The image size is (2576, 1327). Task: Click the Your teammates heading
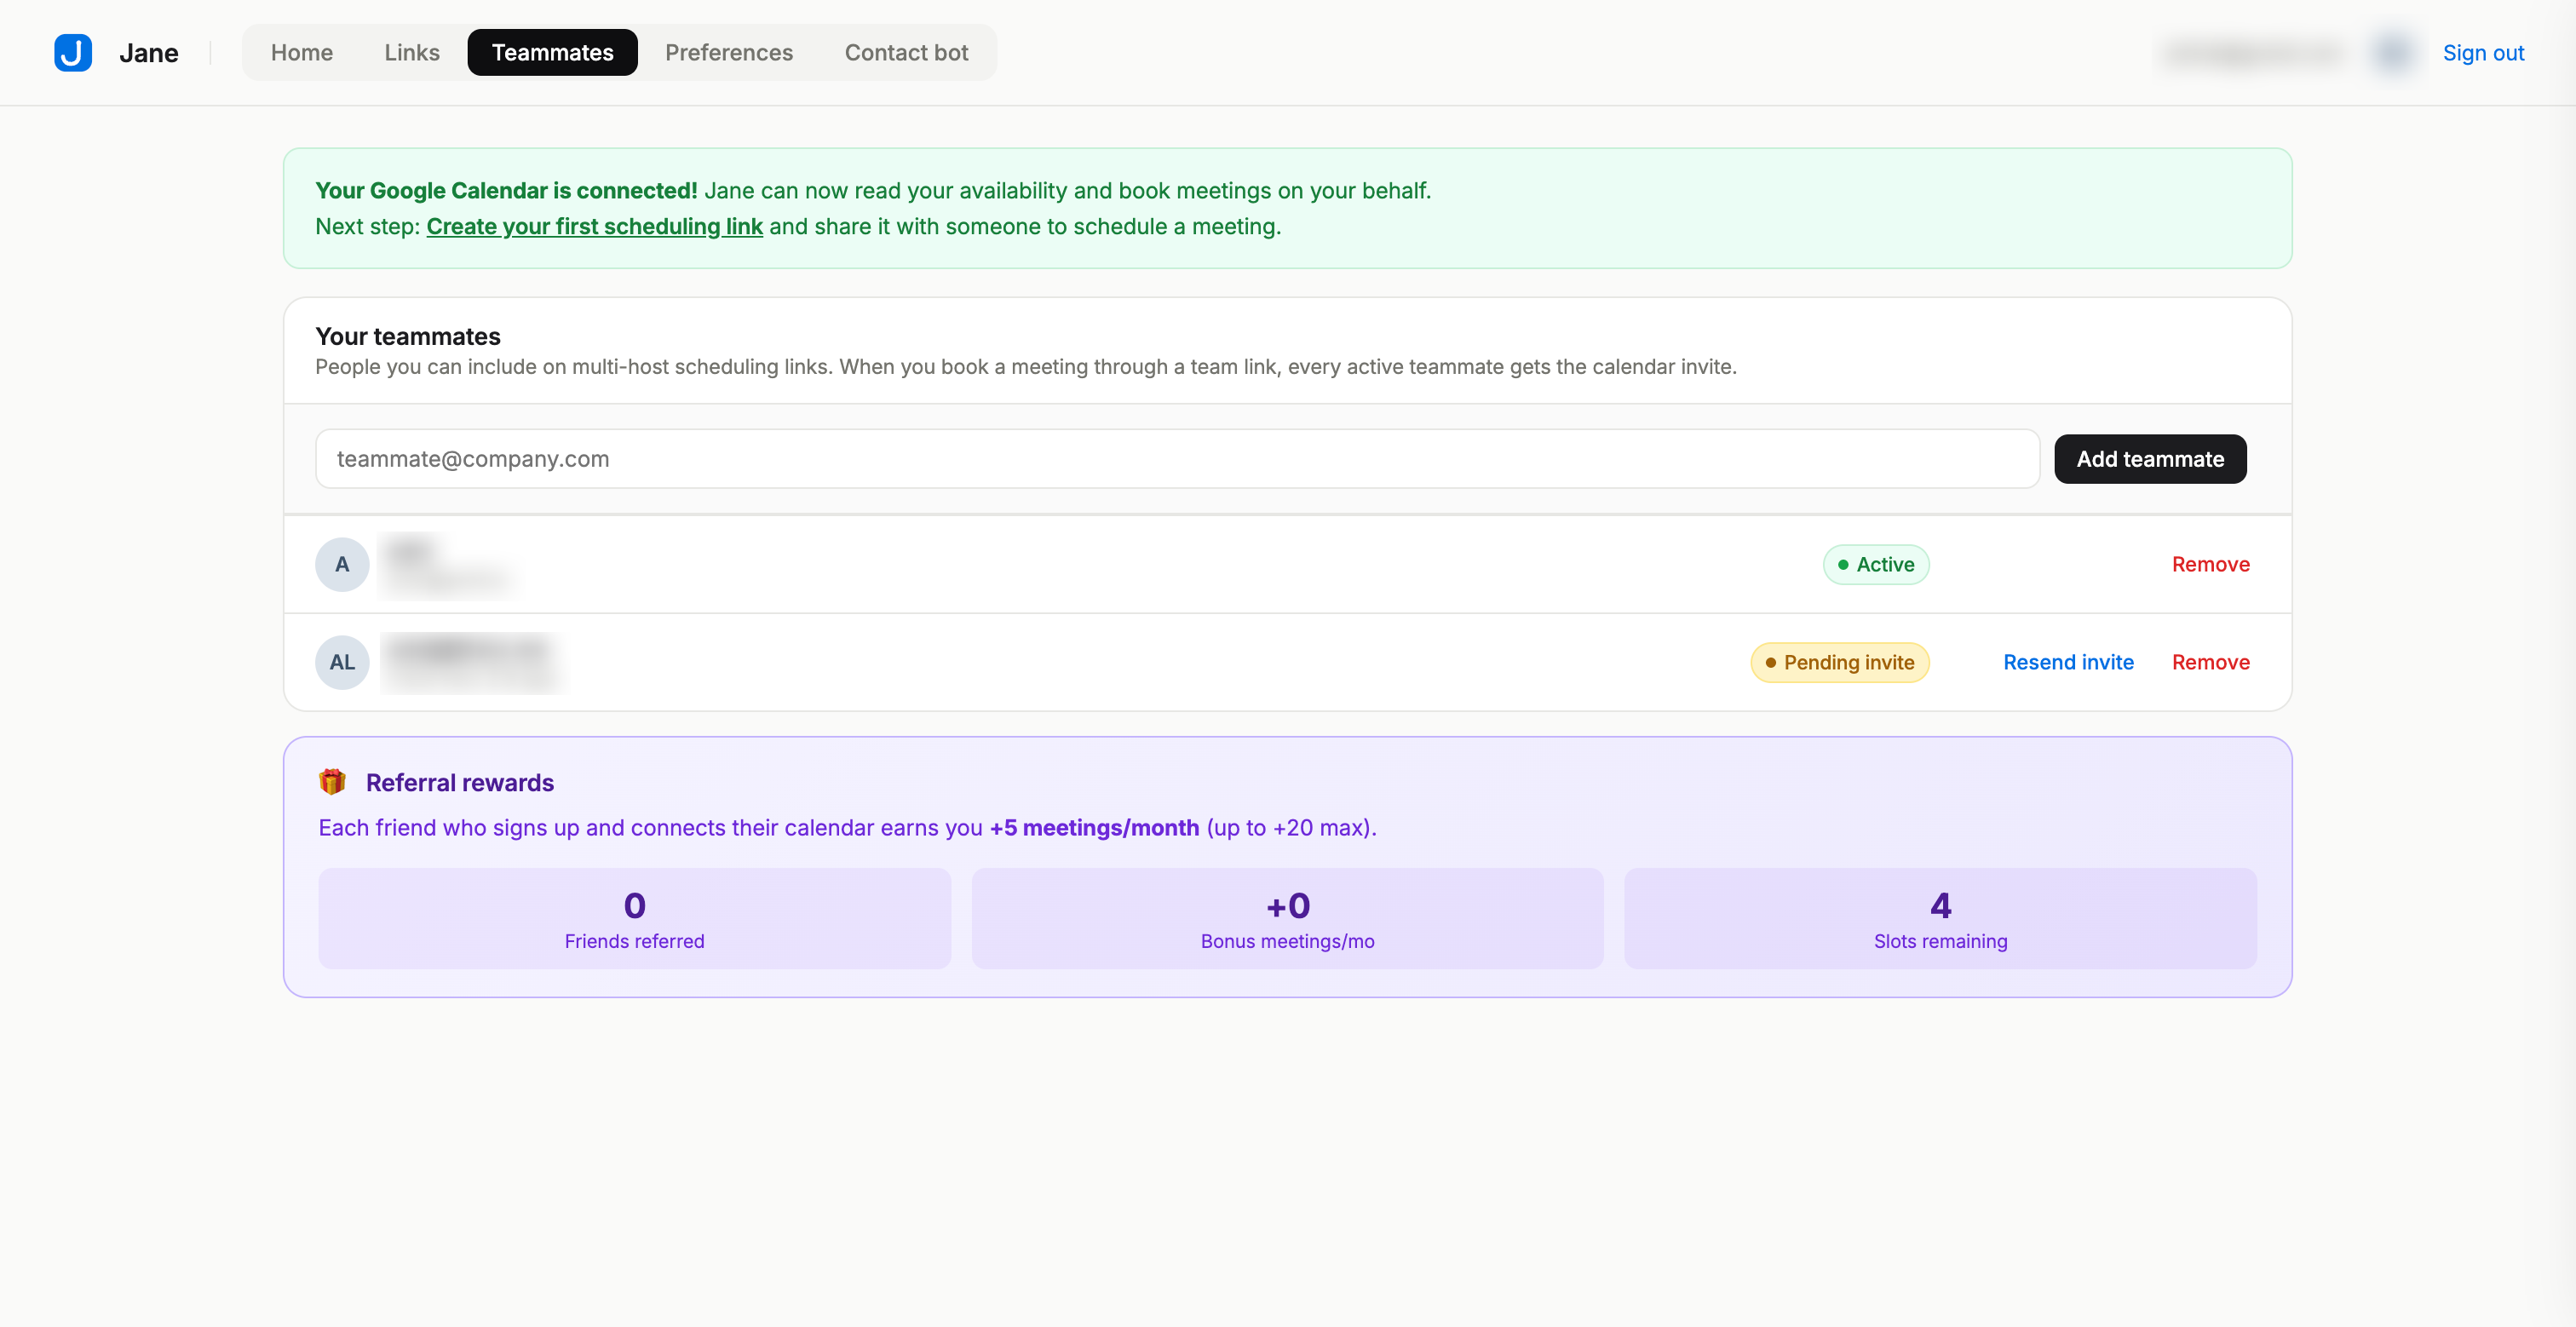click(407, 336)
